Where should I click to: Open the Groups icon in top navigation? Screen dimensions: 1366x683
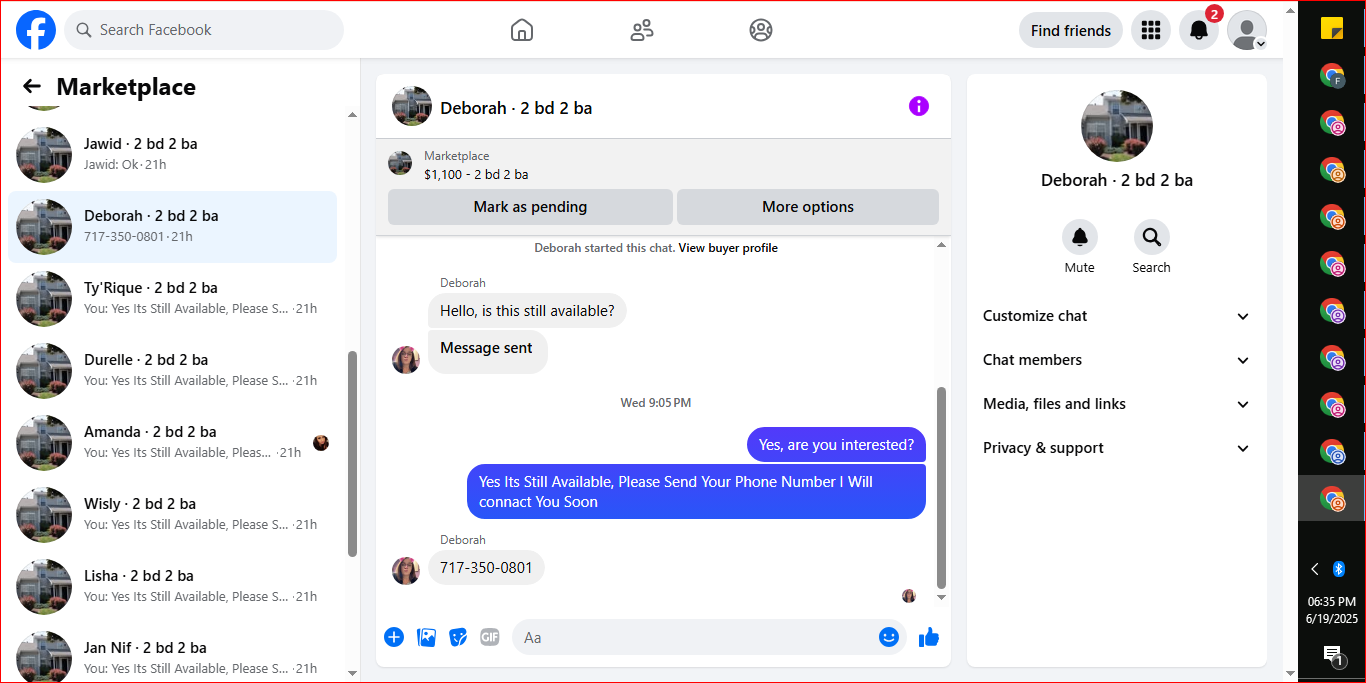[x=761, y=30]
